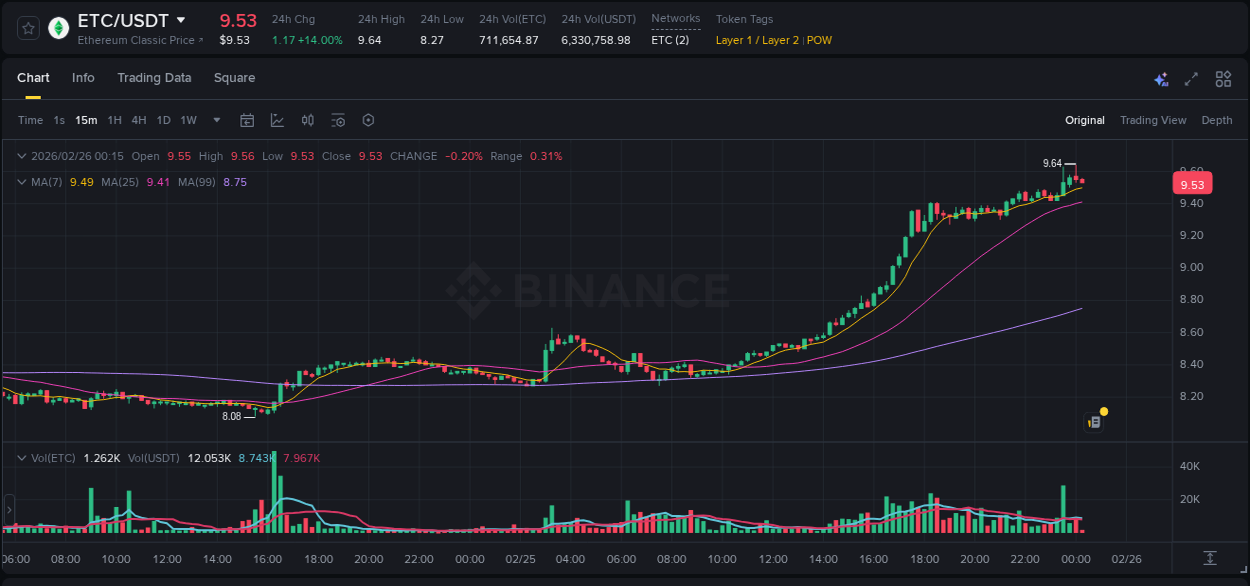Open the candlestick display settings icon
Viewport: 1250px width, 586px height.
click(x=307, y=120)
